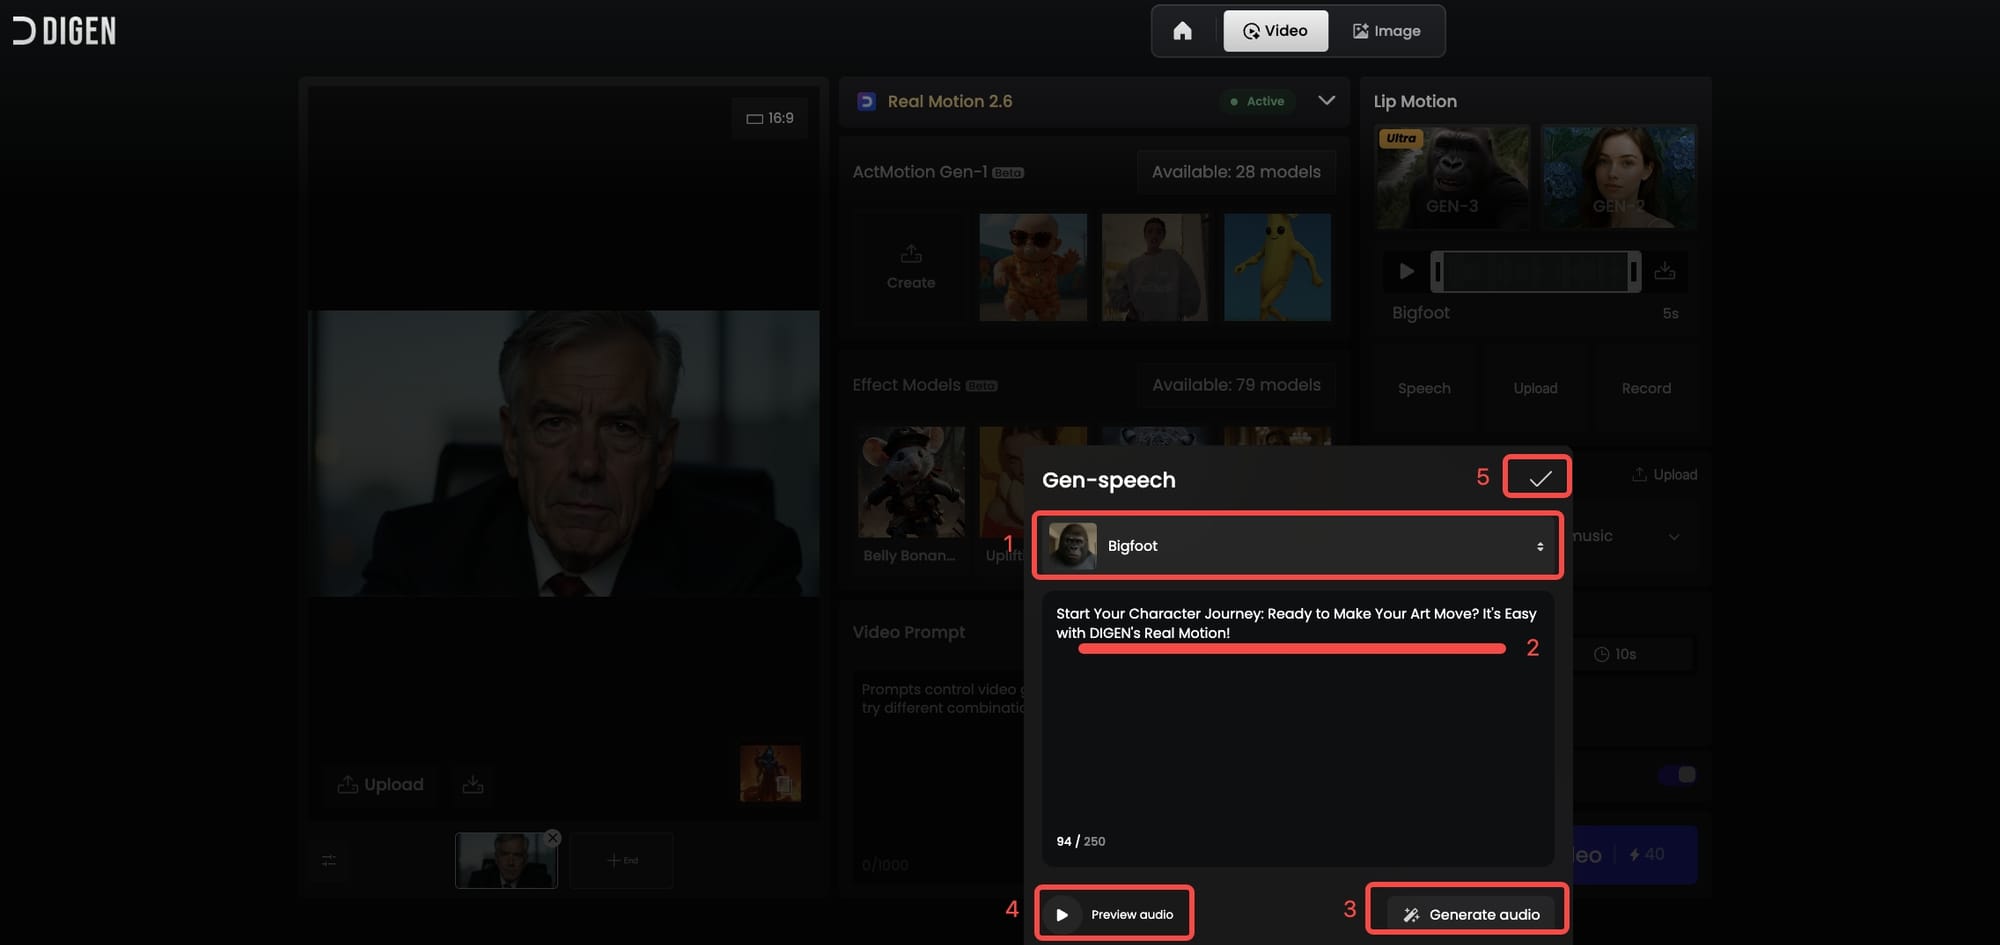Play the Bigfoot audio clip

[1406, 272]
